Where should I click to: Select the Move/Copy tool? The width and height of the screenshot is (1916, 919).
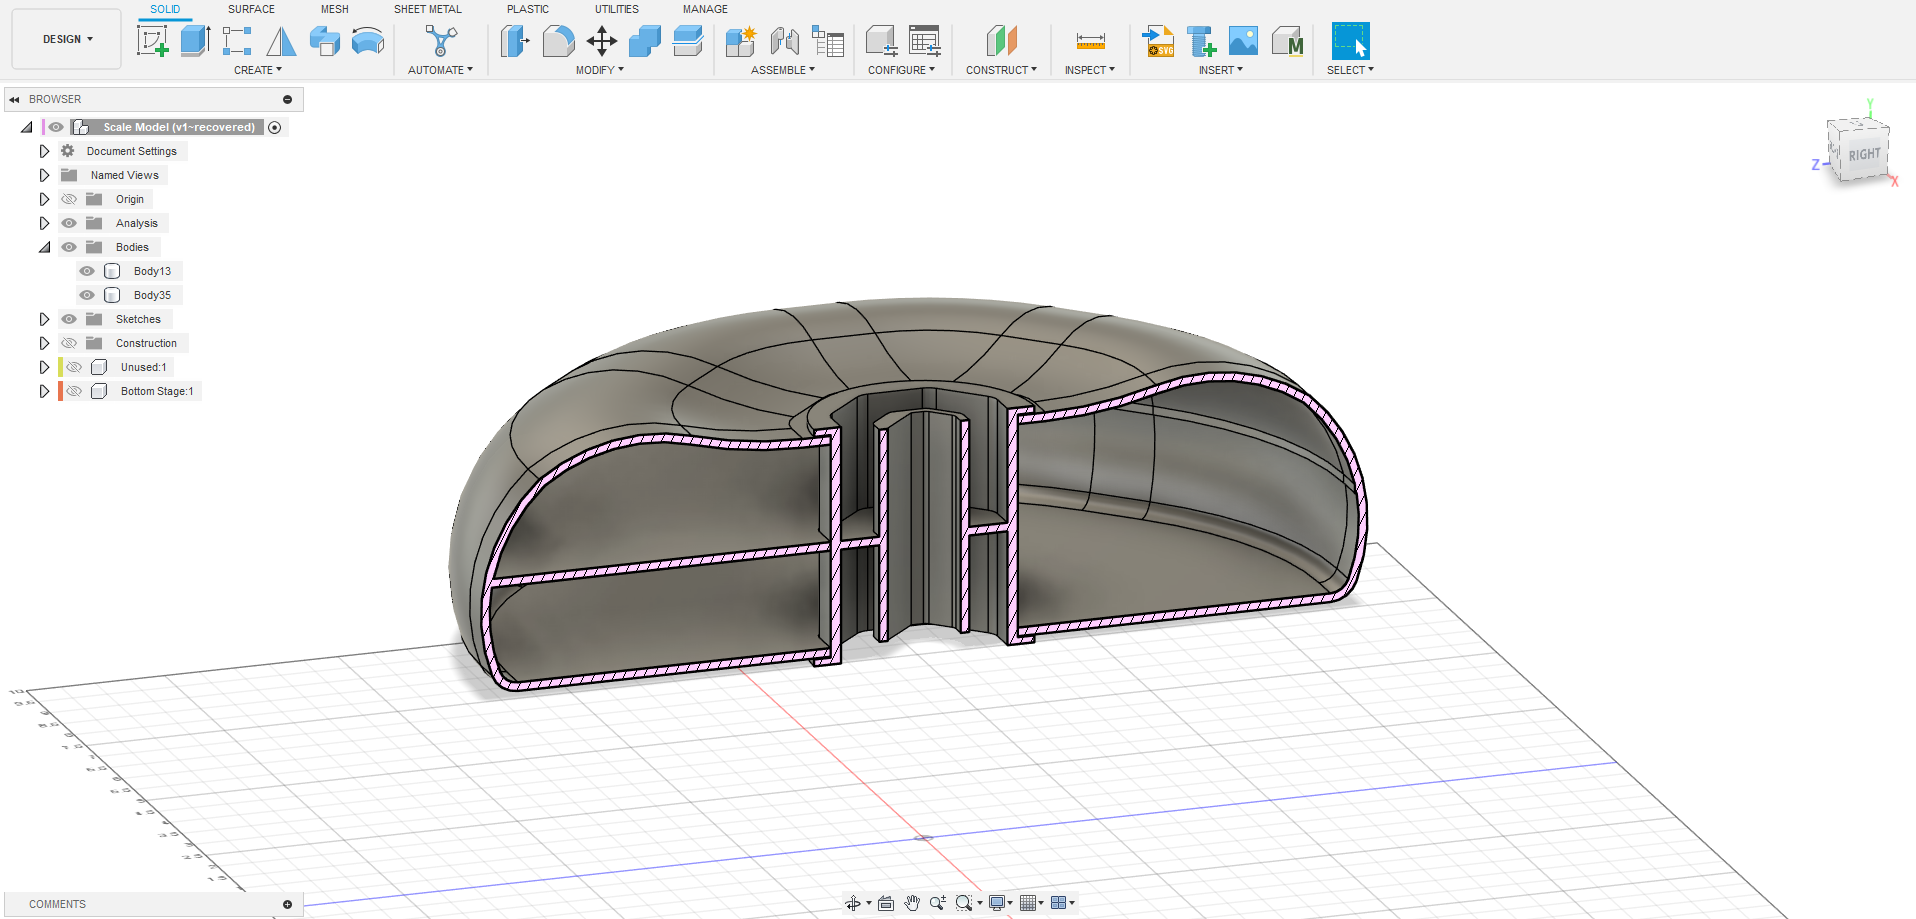coord(601,41)
